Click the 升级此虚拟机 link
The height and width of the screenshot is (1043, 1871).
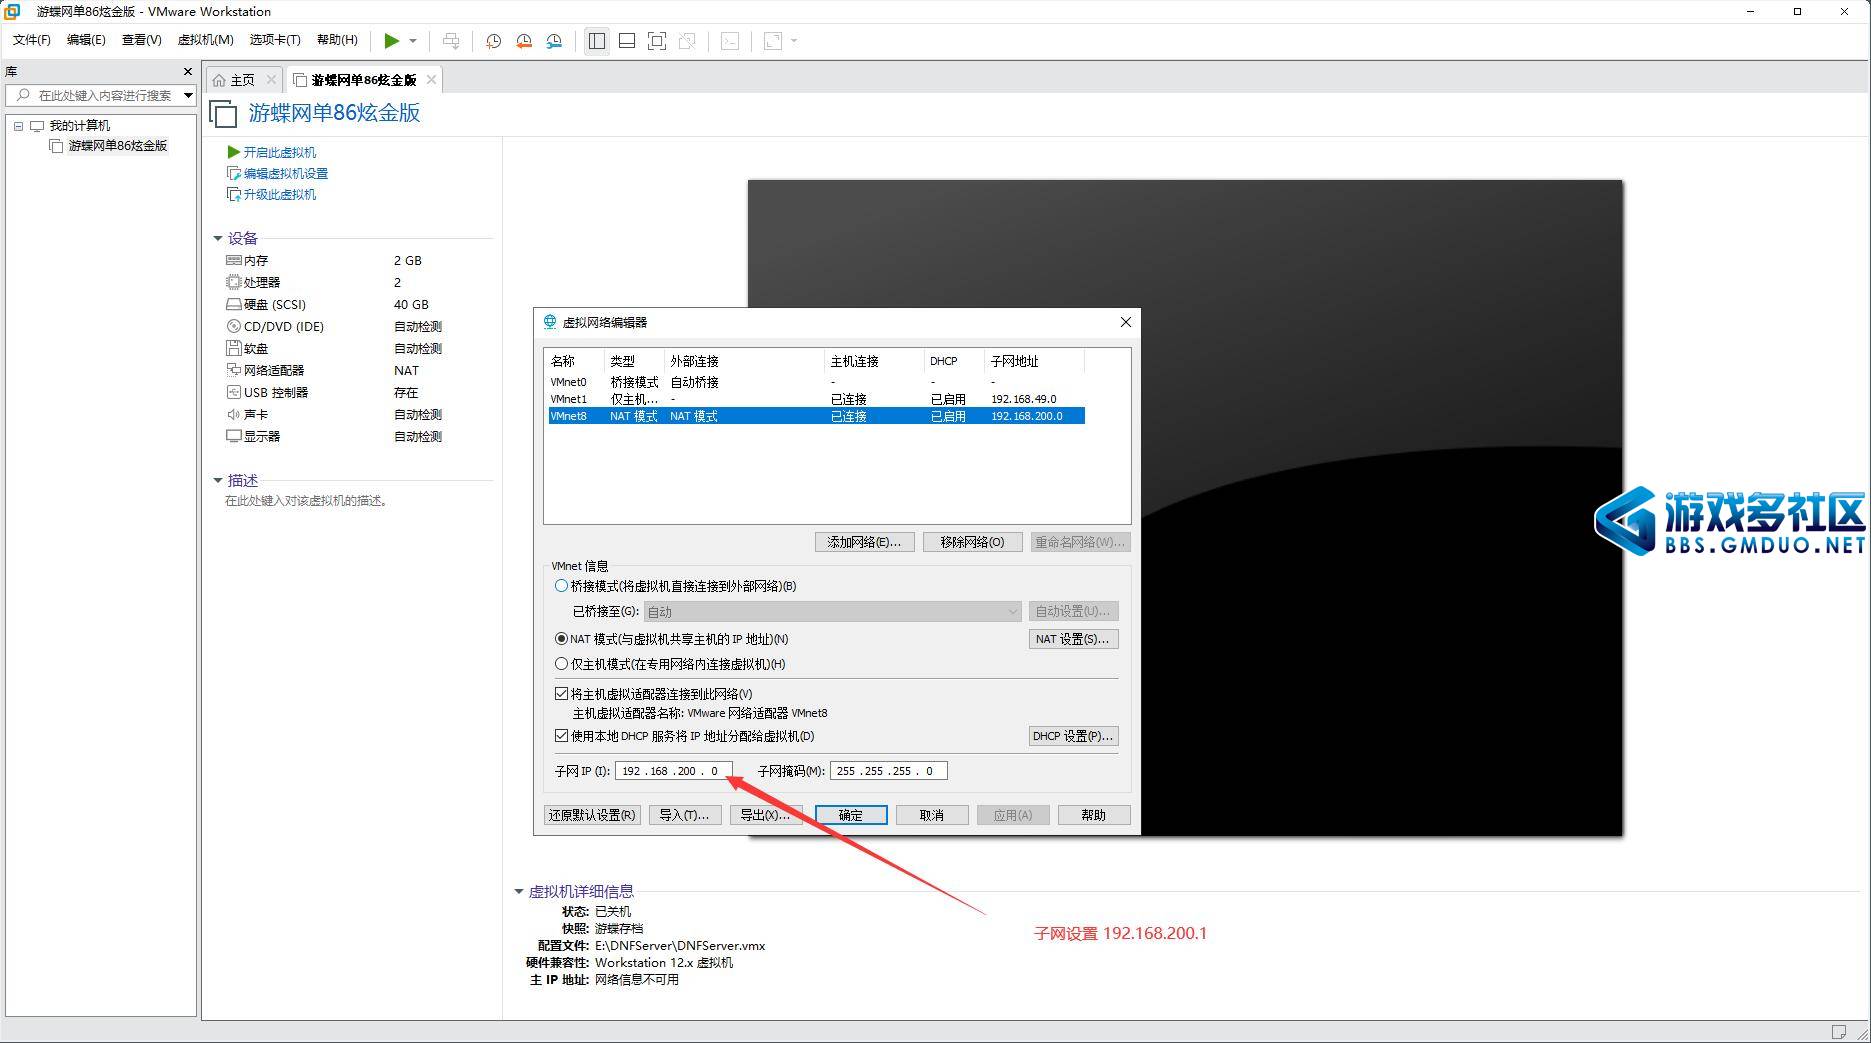click(x=279, y=194)
